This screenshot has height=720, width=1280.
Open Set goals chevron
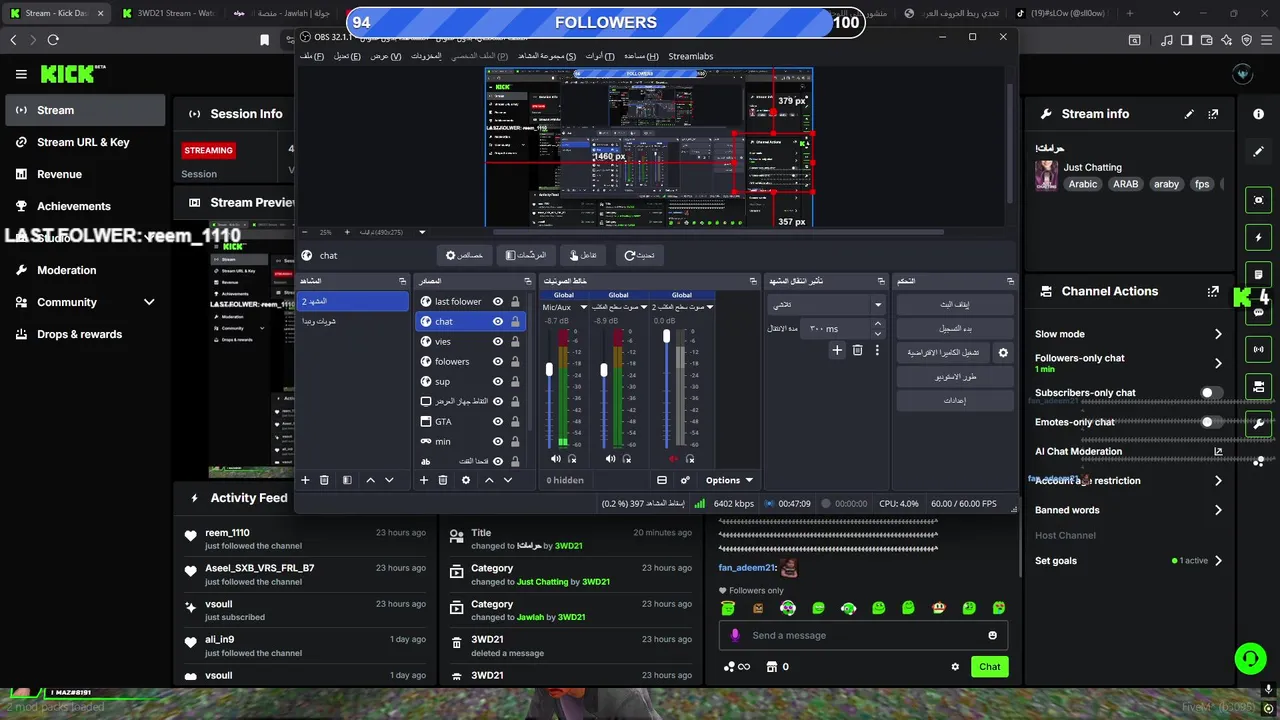tap(1218, 561)
